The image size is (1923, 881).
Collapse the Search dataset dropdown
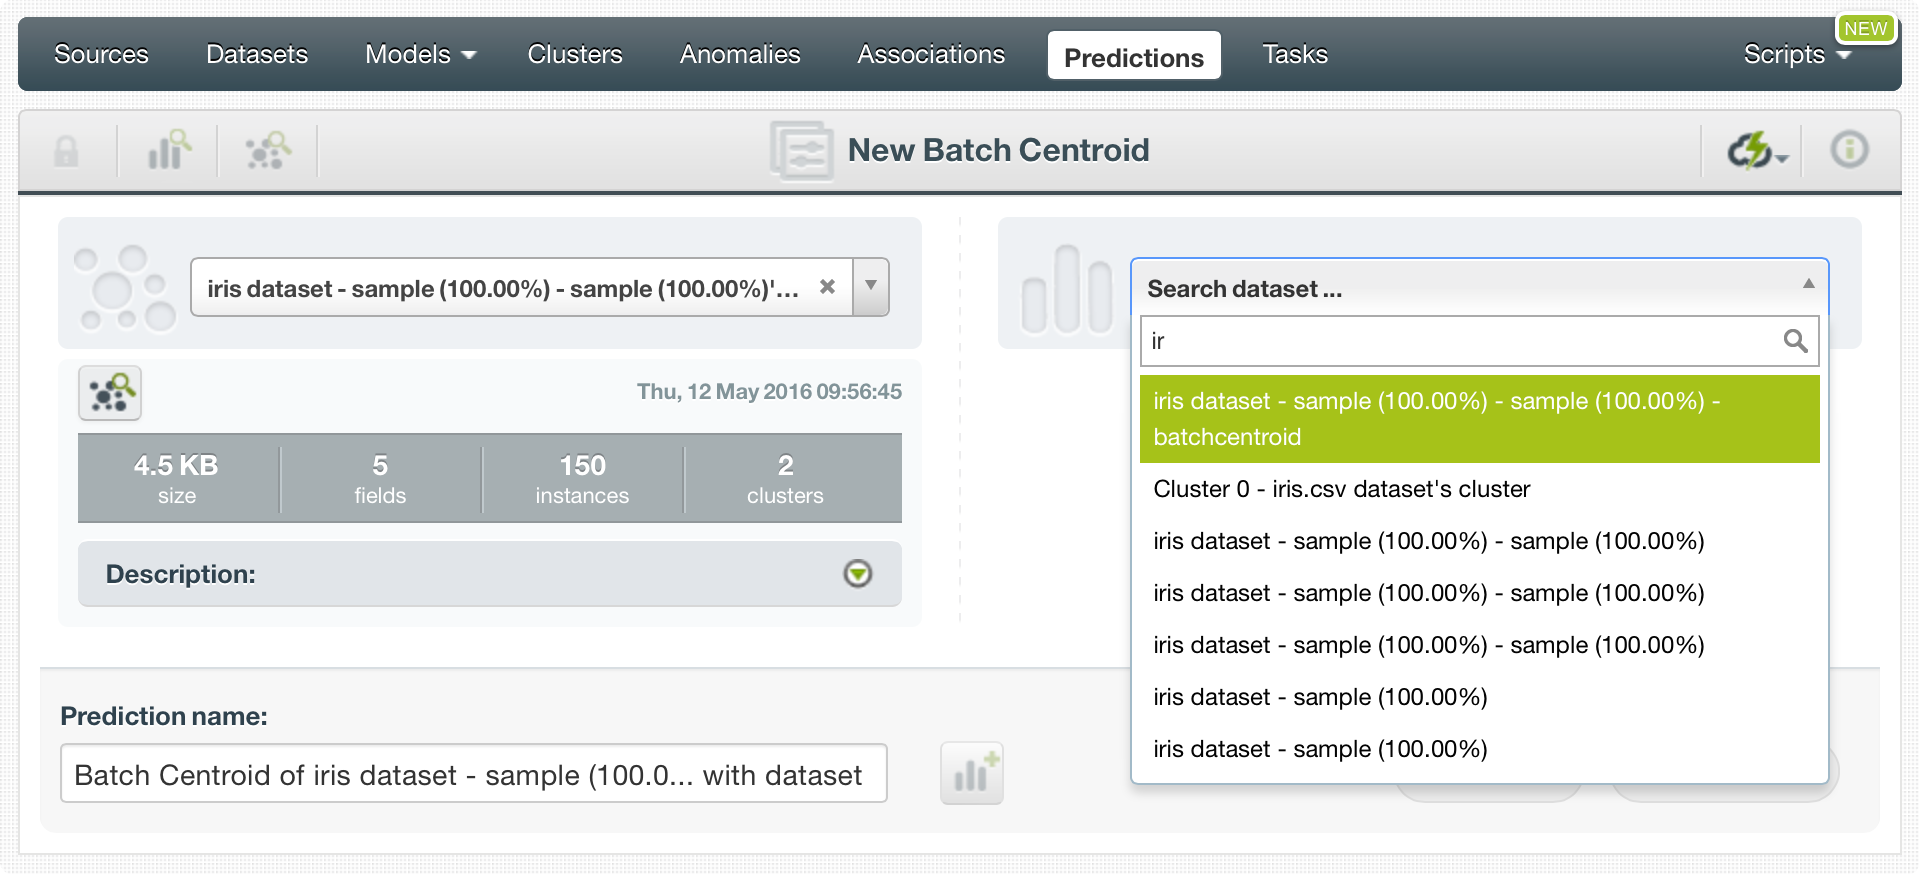point(1808,284)
